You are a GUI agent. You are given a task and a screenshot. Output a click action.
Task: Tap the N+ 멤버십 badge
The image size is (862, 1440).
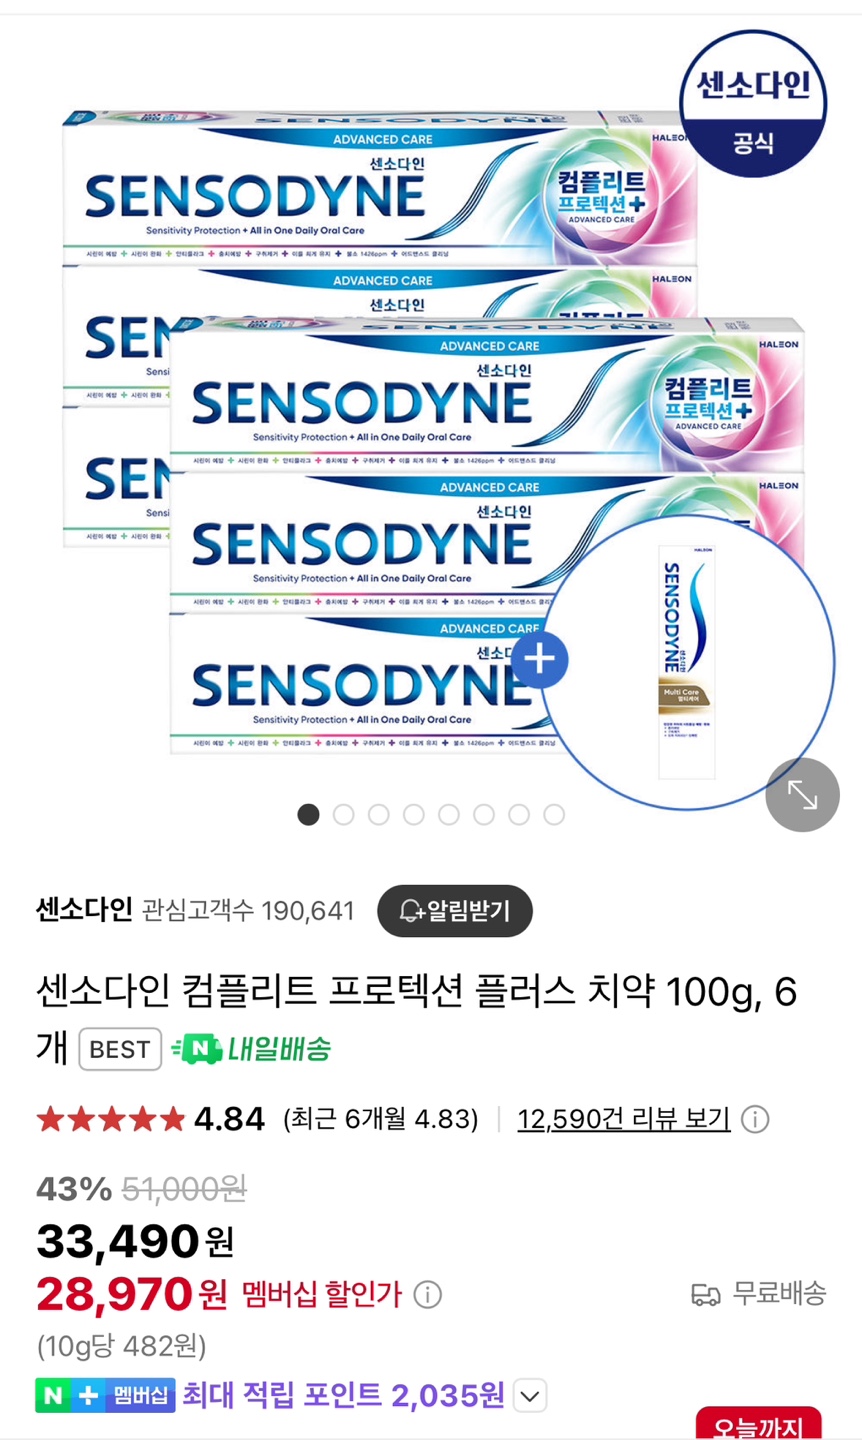(x=105, y=1395)
